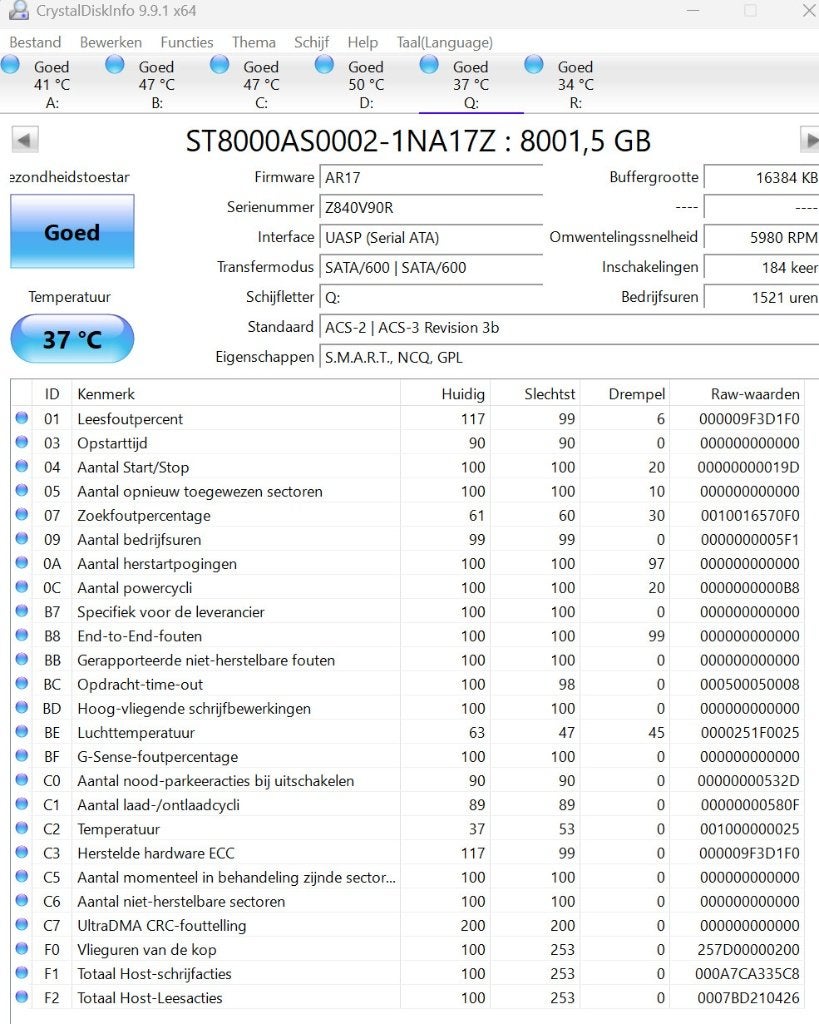Screen dimensions: 819x1024
Task: Click the Interface field UASP (Serial ATA)
Action: pos(431,238)
